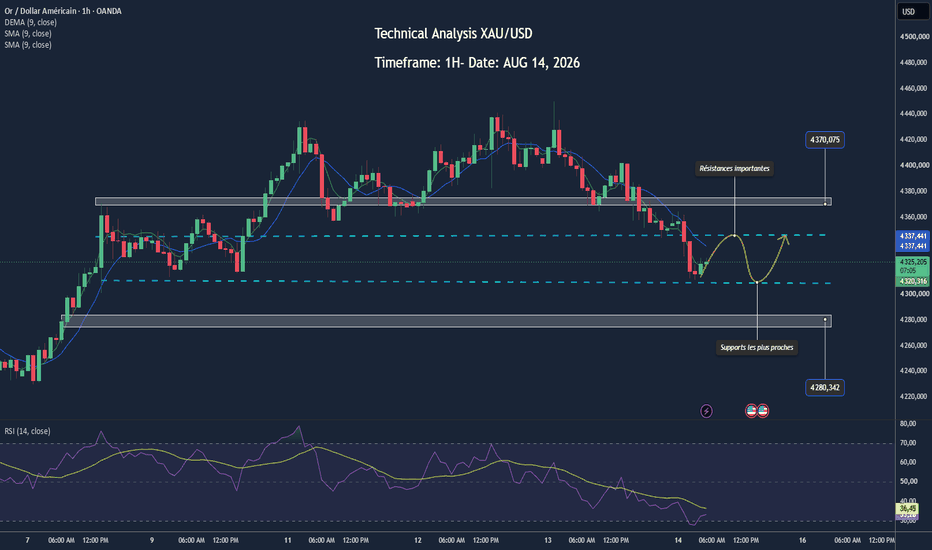Click the Or / Dollar Américain symbol title
The height and width of the screenshot is (550, 932).
point(63,11)
